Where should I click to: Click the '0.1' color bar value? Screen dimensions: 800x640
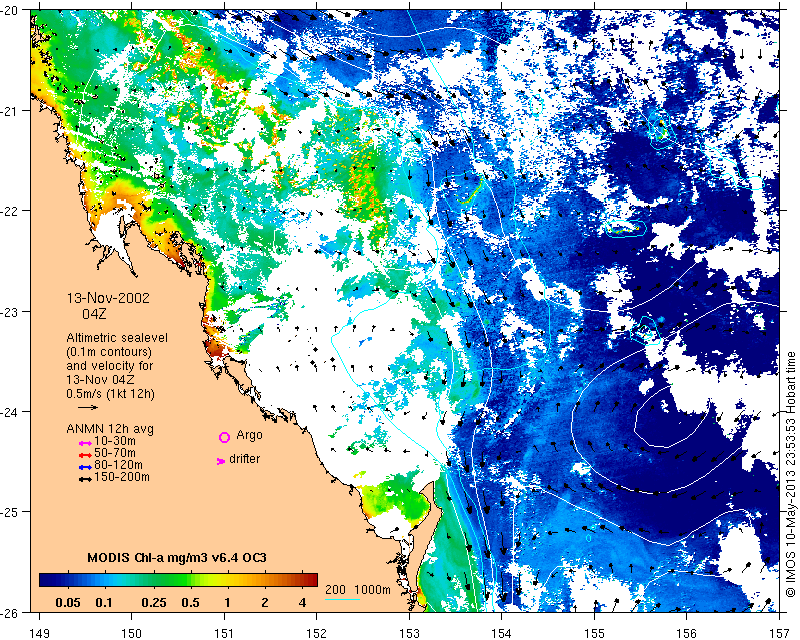104,603
